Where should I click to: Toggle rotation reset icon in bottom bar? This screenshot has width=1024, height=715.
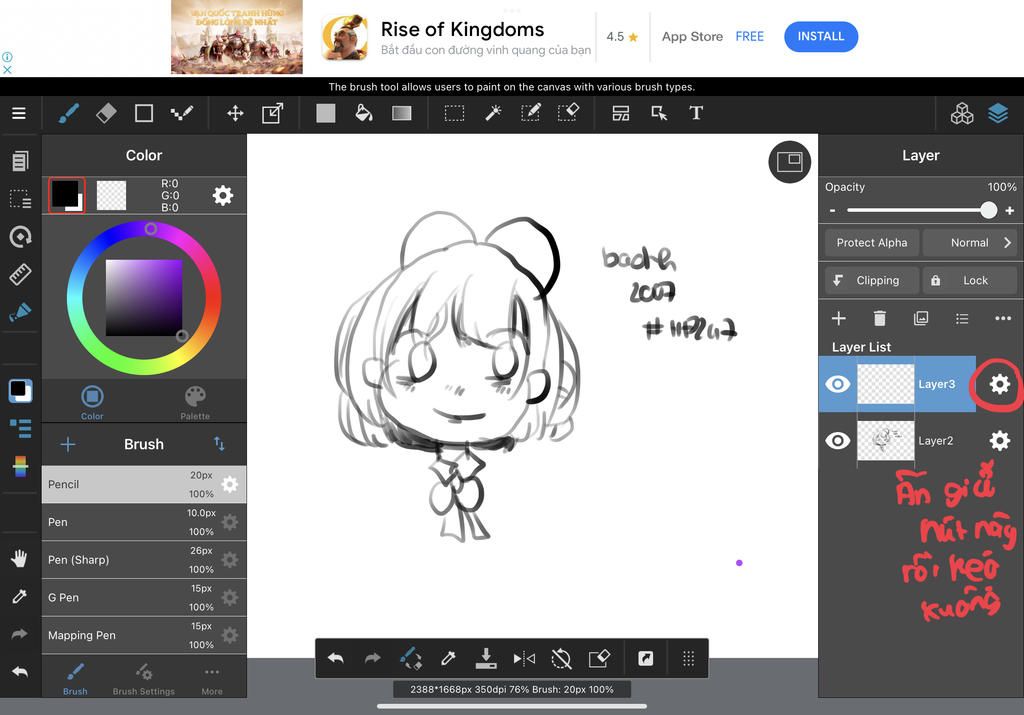pos(561,659)
